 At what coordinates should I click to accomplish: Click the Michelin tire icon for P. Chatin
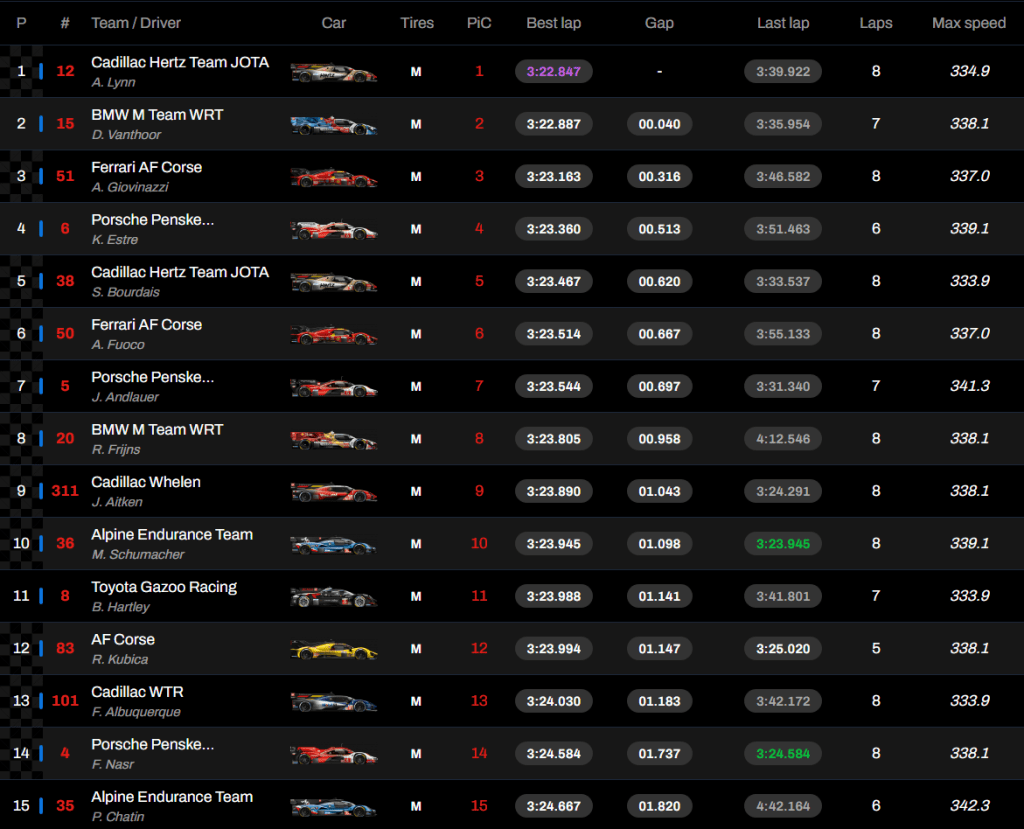pos(416,806)
